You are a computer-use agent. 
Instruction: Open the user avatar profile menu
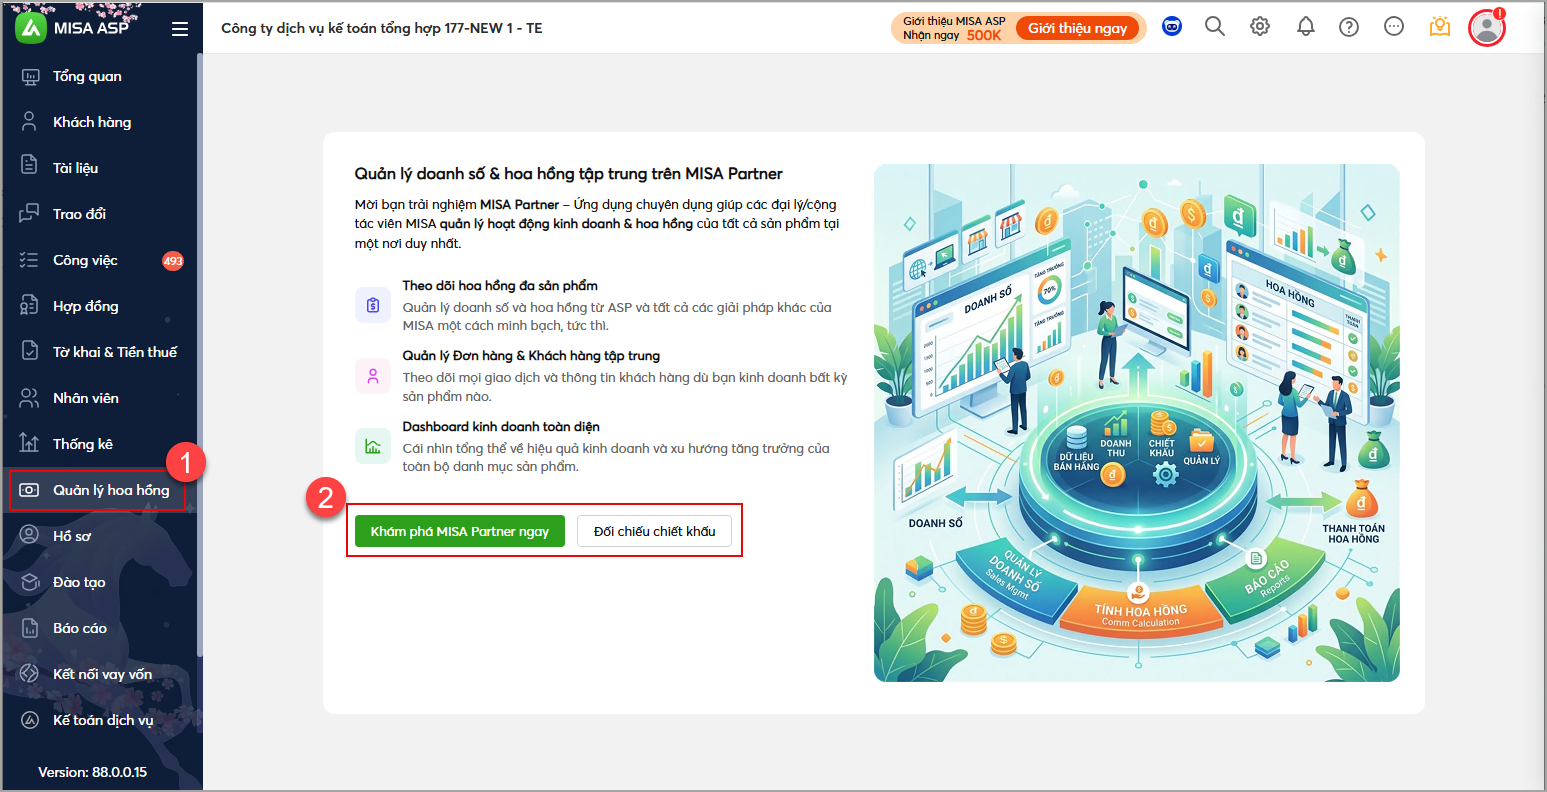1487,28
